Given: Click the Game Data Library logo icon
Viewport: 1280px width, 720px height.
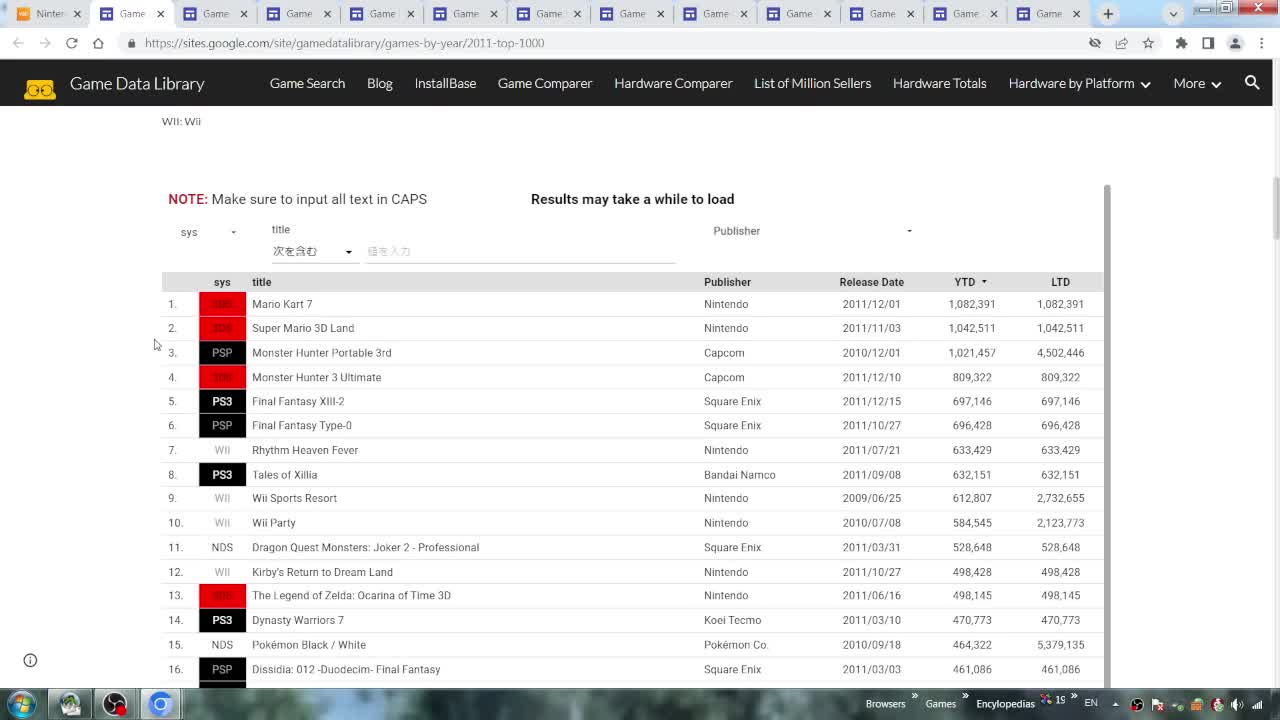Looking at the screenshot, I should 40,90.
